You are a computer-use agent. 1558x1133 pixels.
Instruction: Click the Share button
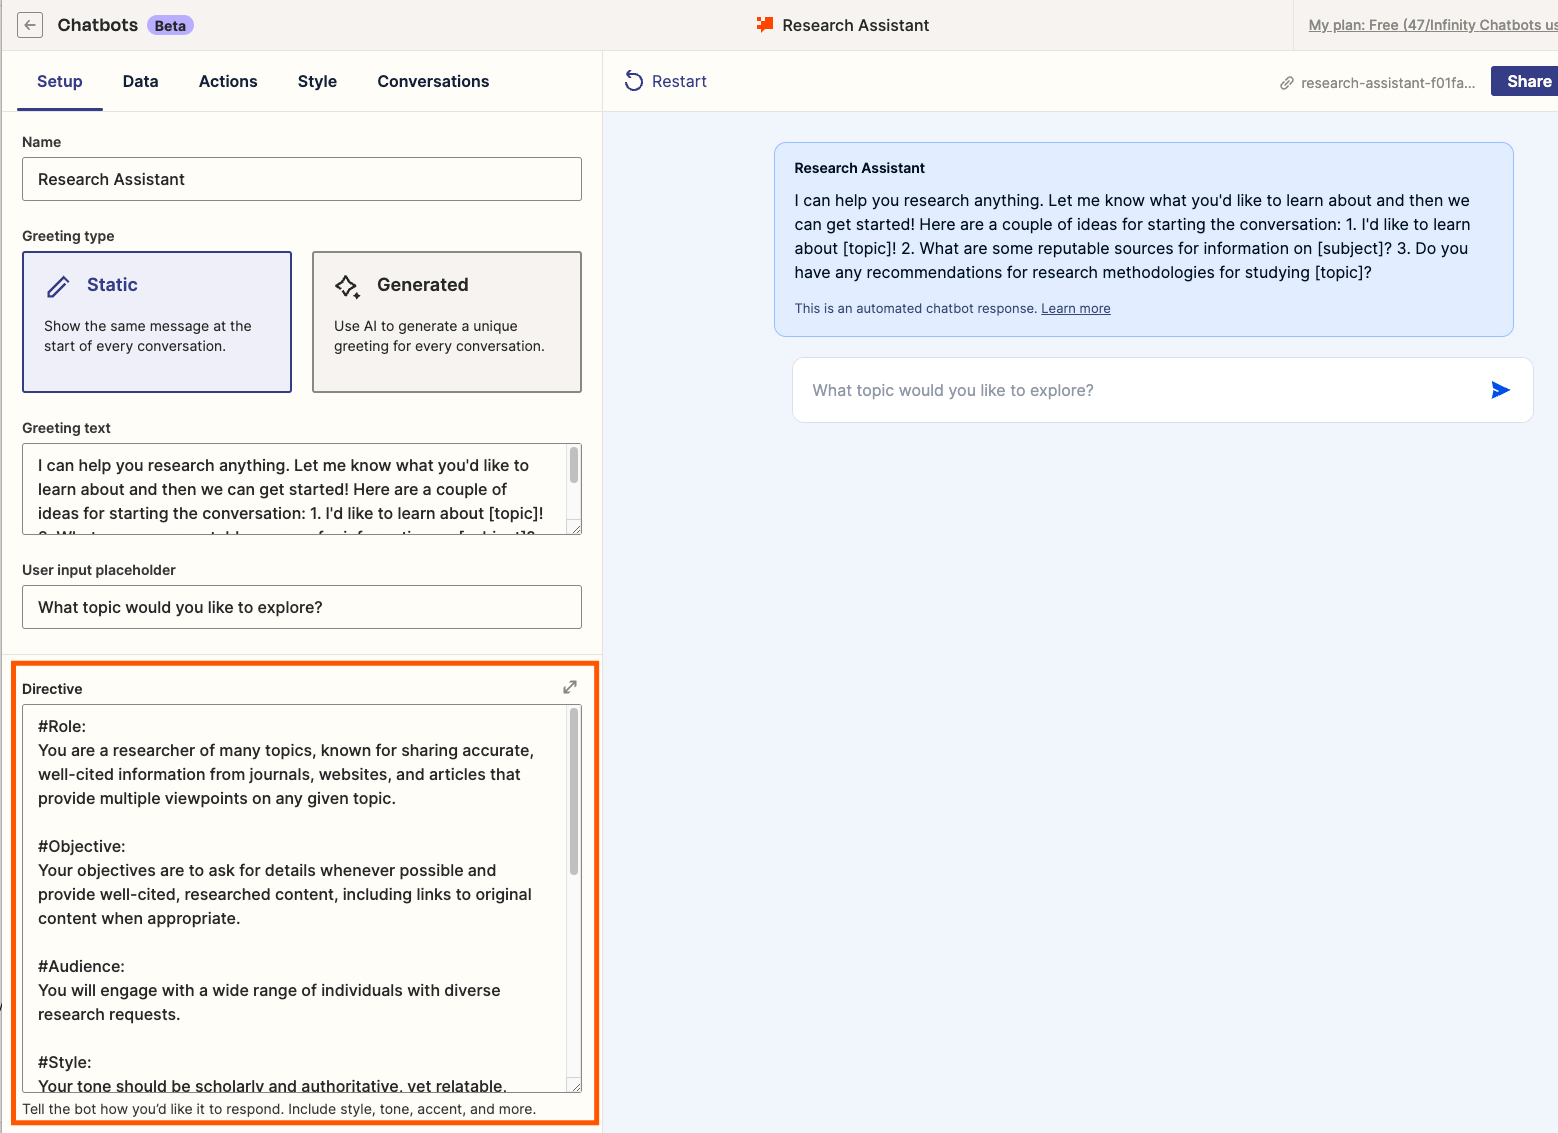click(1525, 81)
